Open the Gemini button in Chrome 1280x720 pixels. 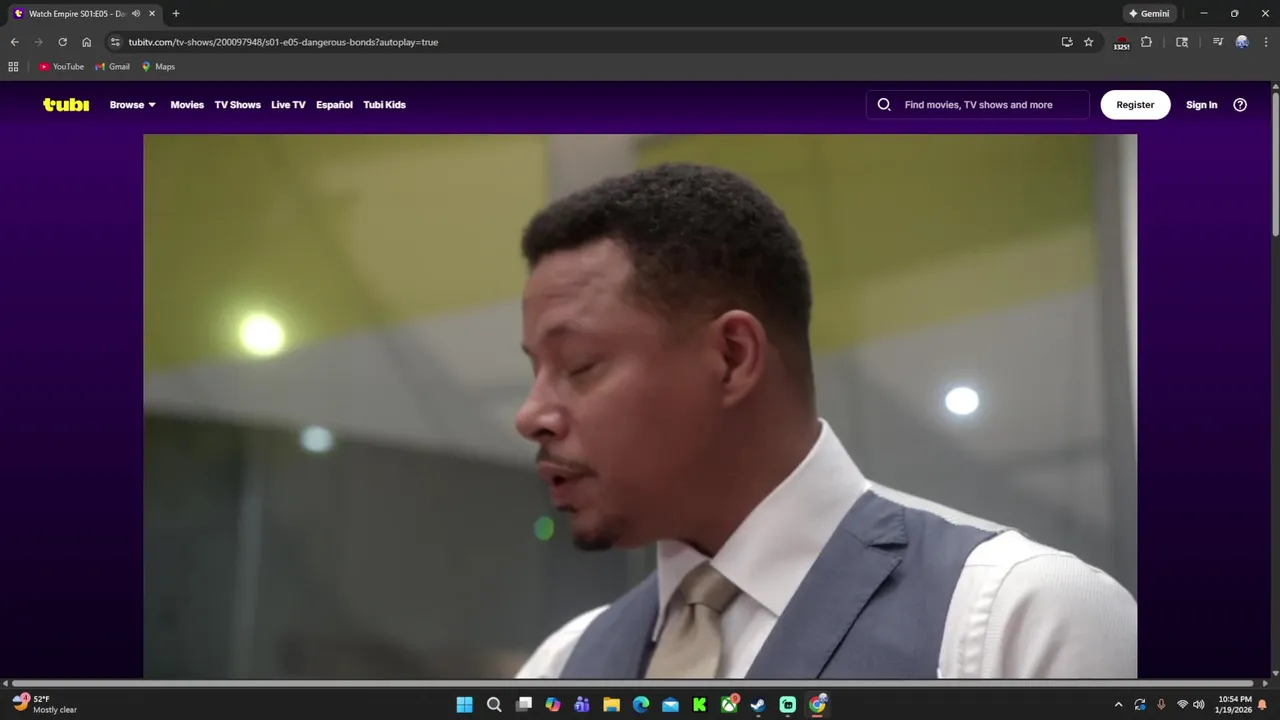(x=1149, y=14)
